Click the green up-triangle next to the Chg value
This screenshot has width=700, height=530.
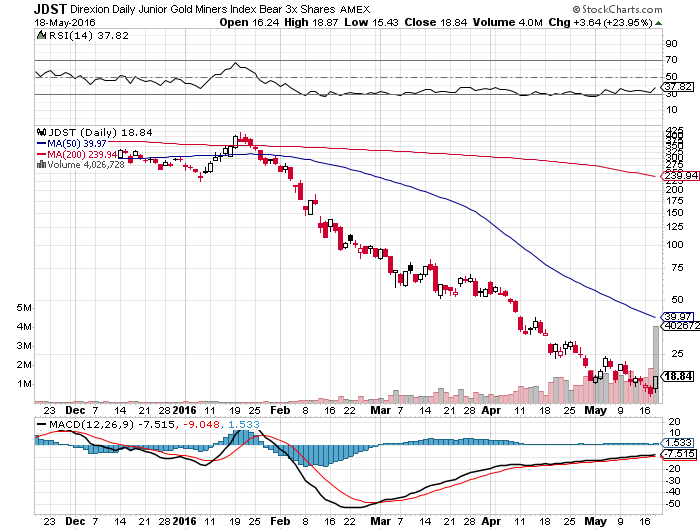658,23
